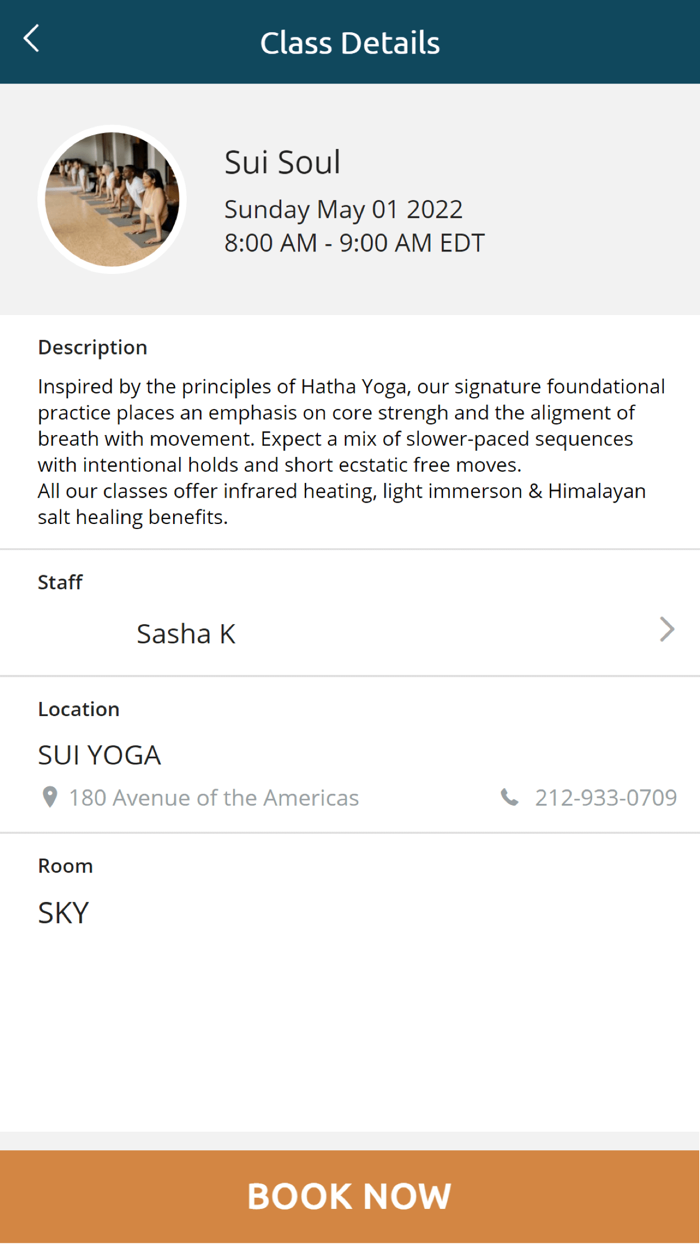Image resolution: width=700 pixels, height=1244 pixels.
Task: Select the SUI YOGA location name
Action: point(99,755)
